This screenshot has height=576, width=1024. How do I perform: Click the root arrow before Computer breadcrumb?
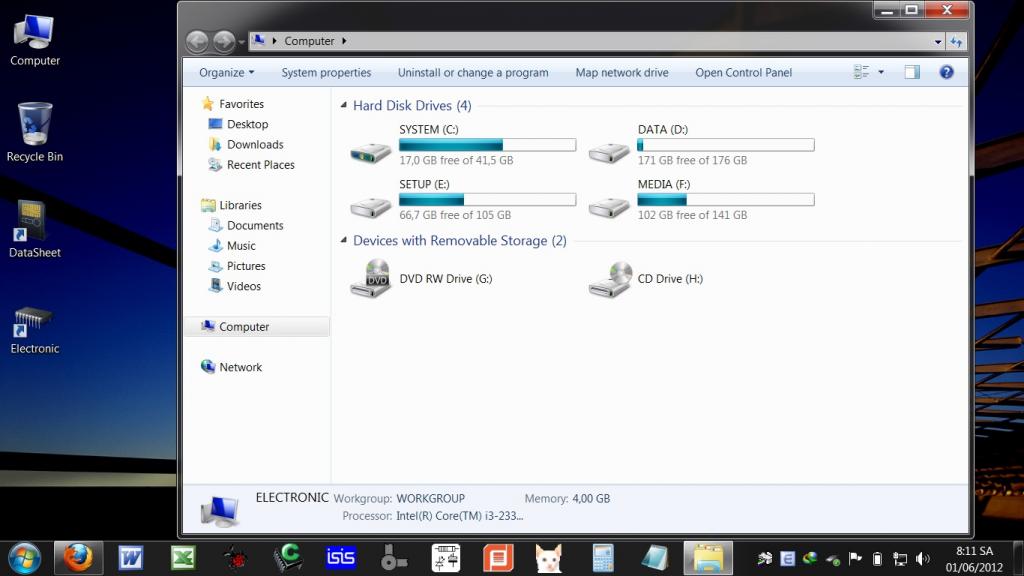pos(274,41)
